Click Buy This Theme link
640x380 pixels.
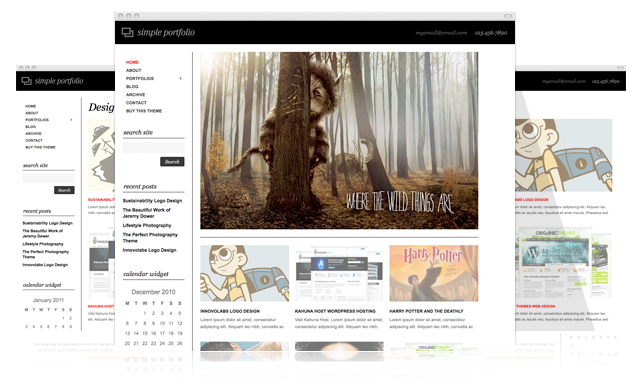click(144, 111)
